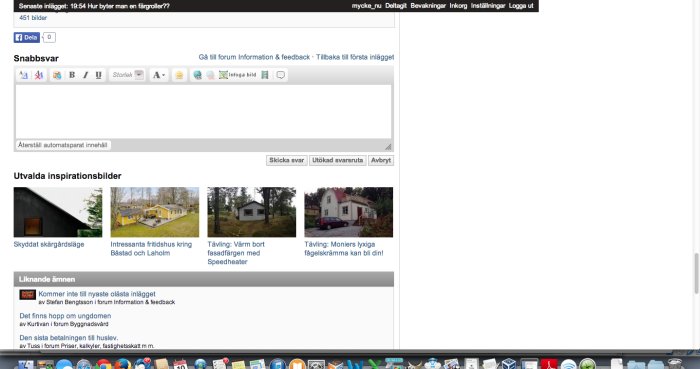Open Kommer inte till nyaste olästa inlägget
This screenshot has height=369, width=700.
(97, 294)
